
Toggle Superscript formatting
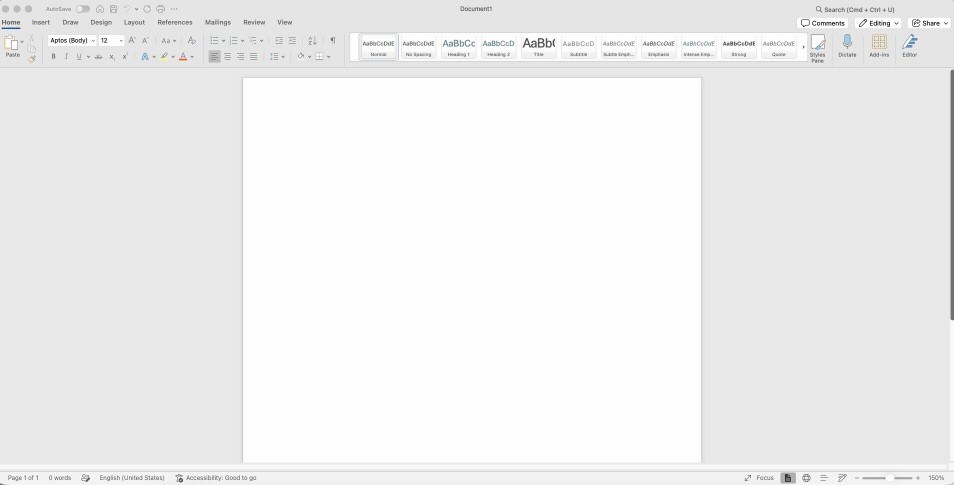[125, 57]
